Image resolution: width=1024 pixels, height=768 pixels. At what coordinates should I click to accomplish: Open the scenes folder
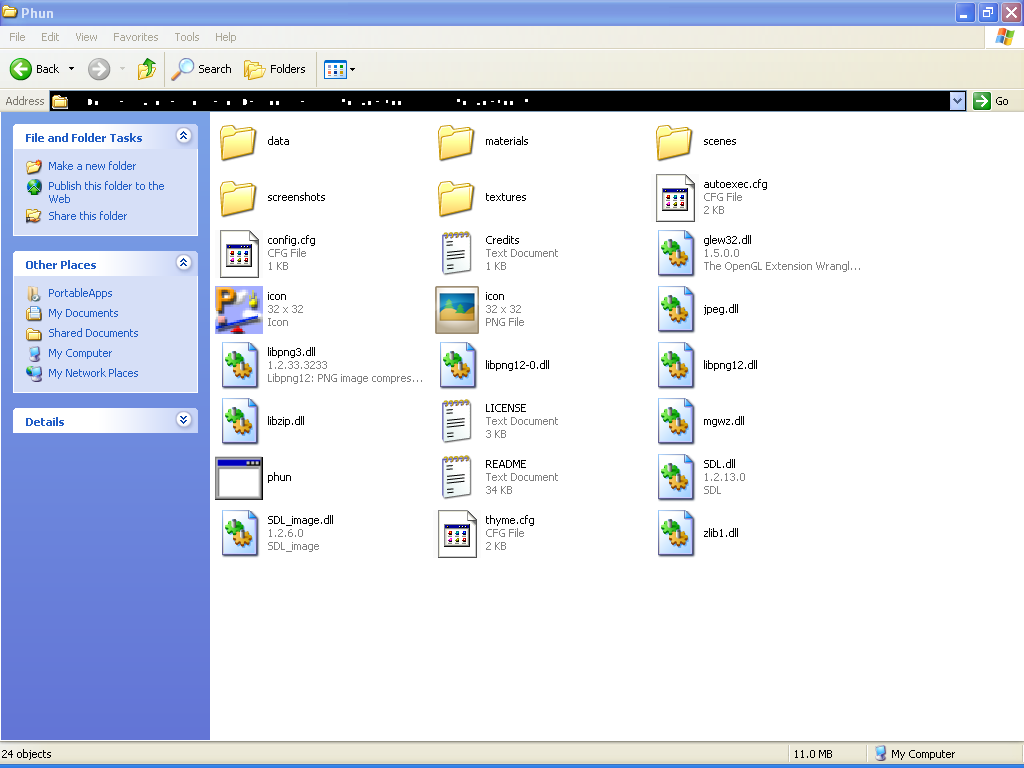point(673,143)
